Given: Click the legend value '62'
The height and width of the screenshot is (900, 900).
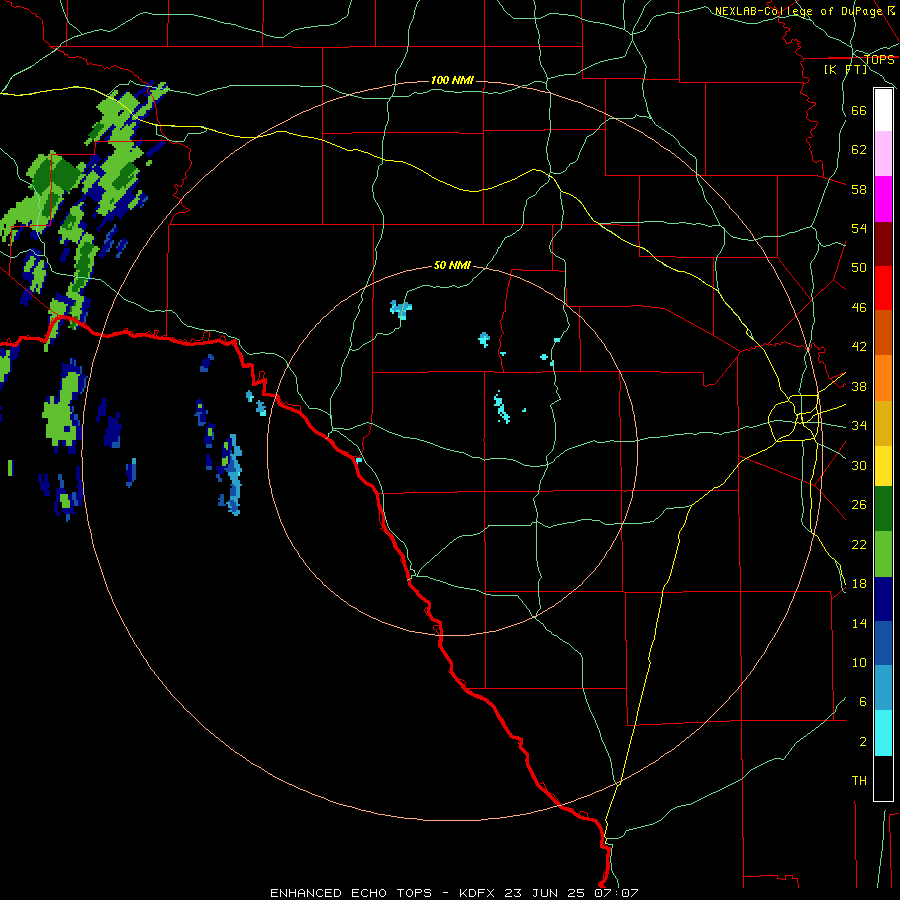Looking at the screenshot, I should pyautogui.click(x=859, y=150).
